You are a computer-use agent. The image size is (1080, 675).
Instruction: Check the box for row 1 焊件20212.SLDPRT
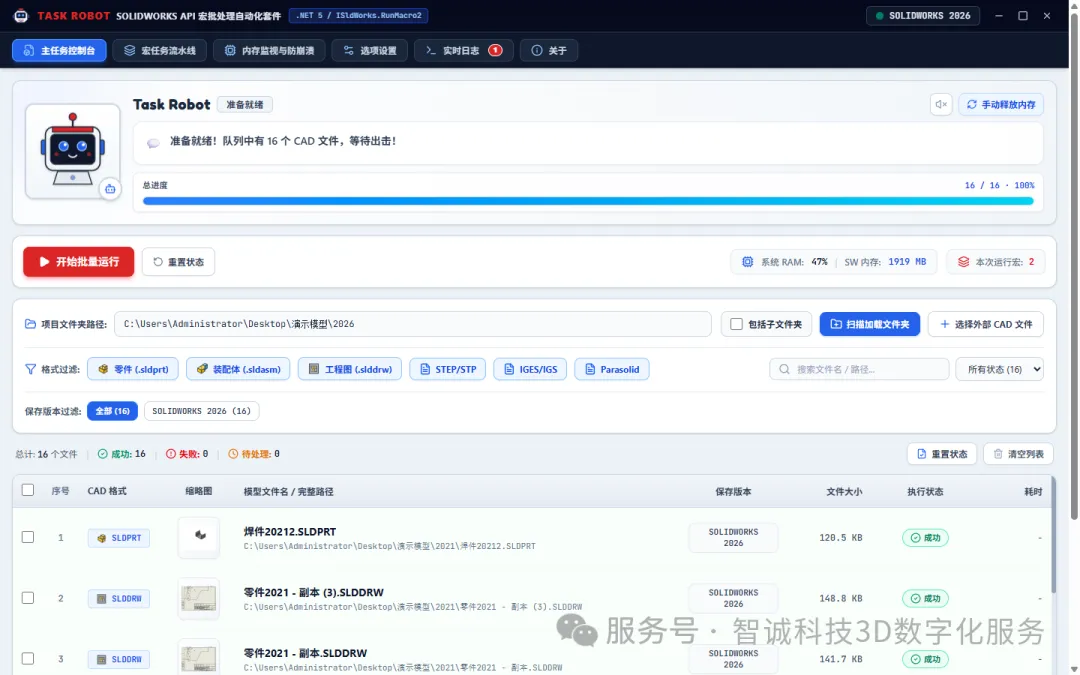pos(28,537)
